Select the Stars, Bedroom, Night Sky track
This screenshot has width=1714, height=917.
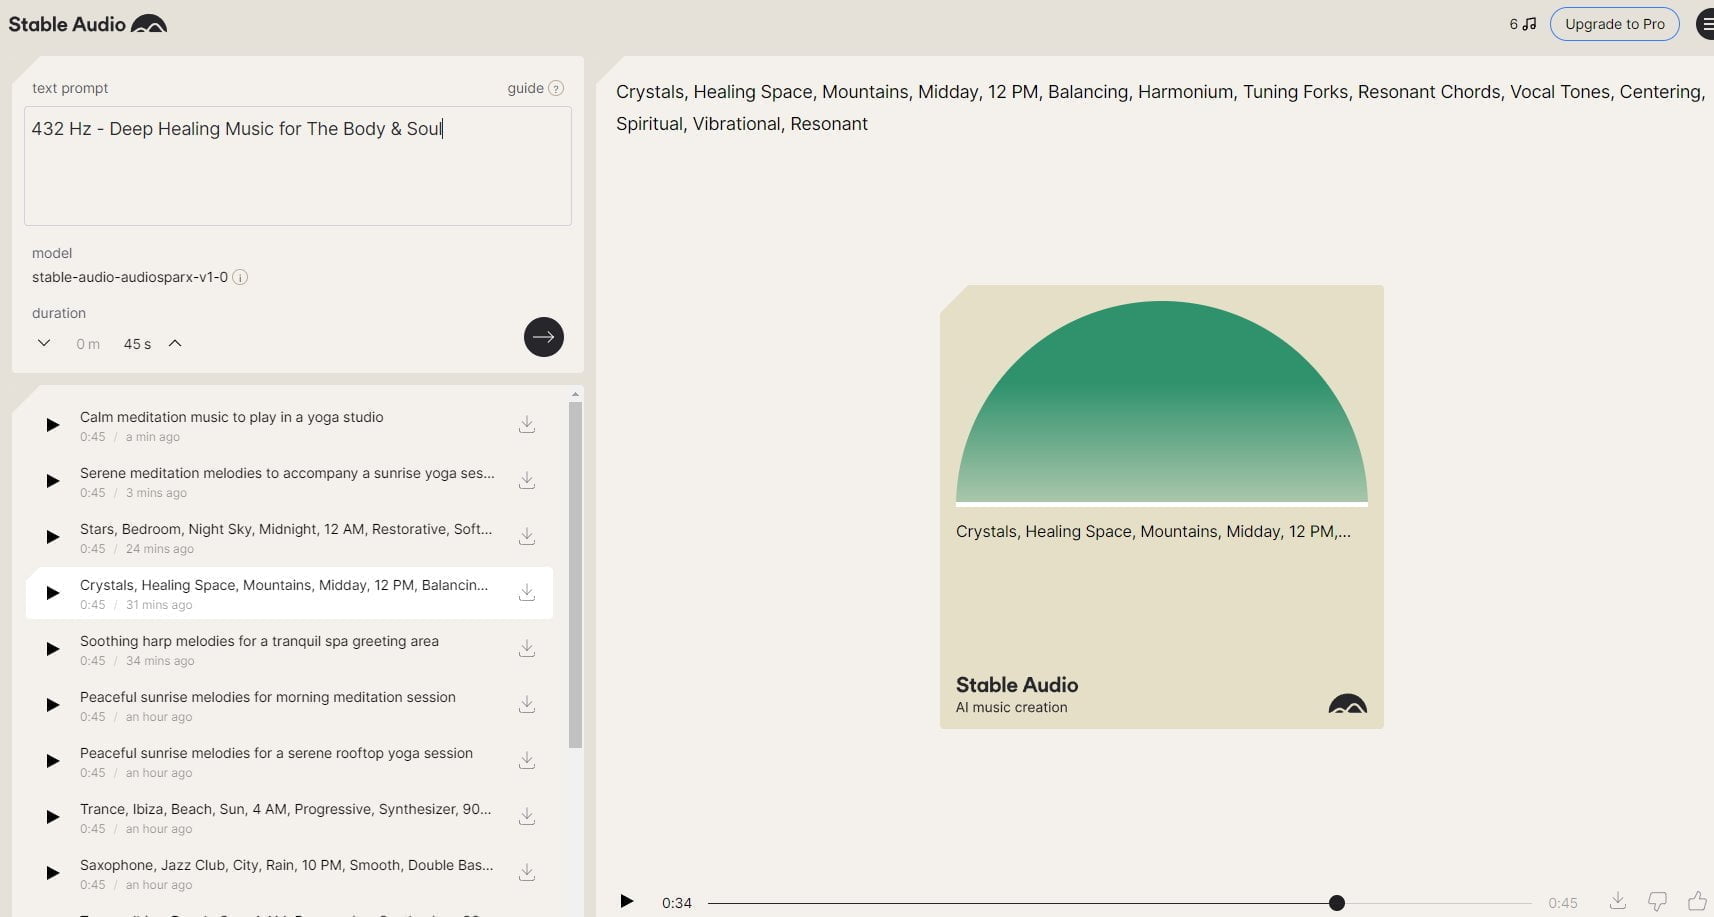pyautogui.click(x=286, y=530)
